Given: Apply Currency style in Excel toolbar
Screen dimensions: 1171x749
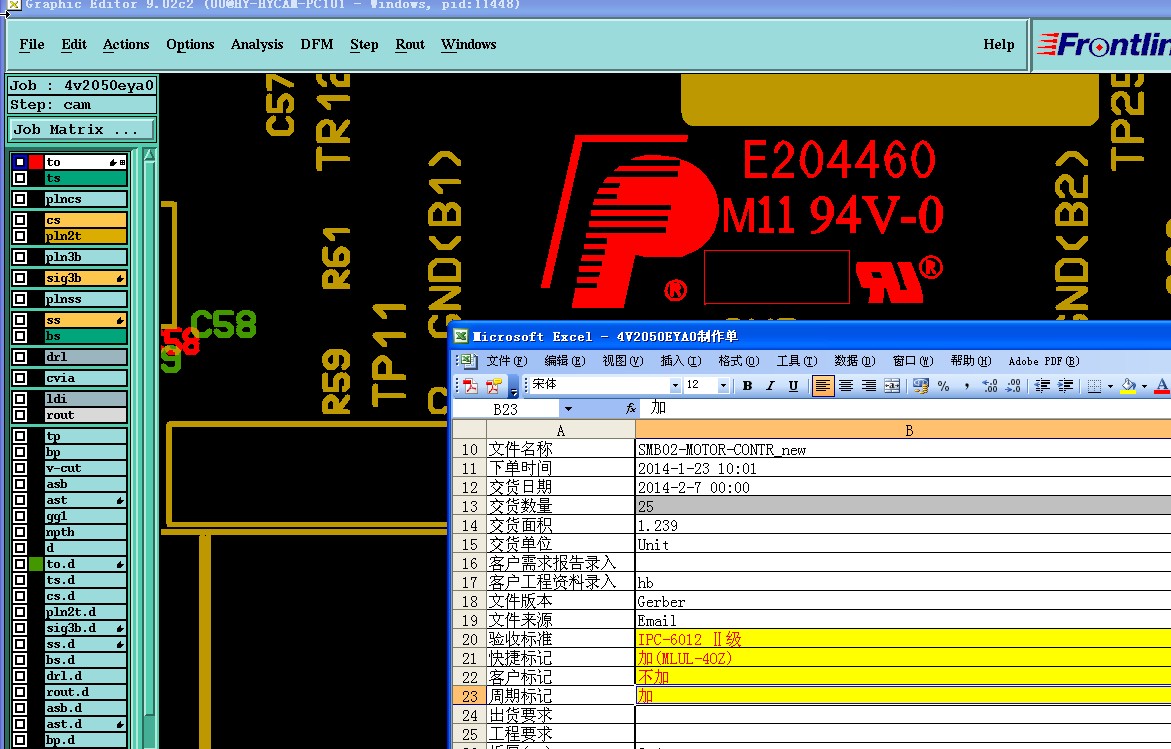Looking at the screenshot, I should coord(921,385).
